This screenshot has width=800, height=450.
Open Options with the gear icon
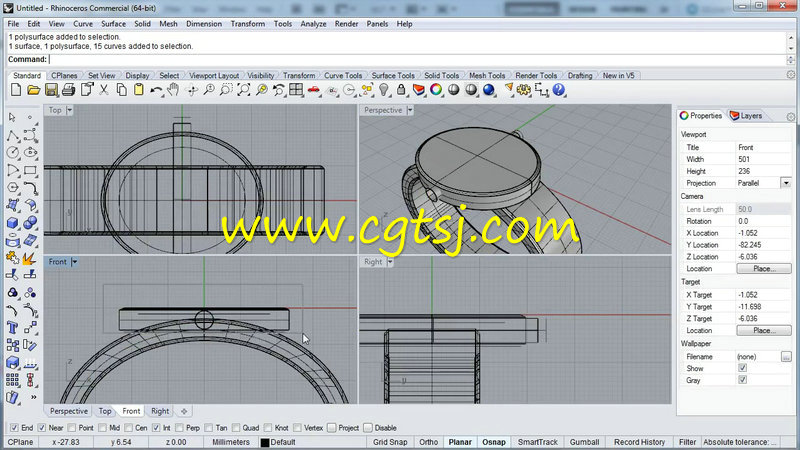523,90
